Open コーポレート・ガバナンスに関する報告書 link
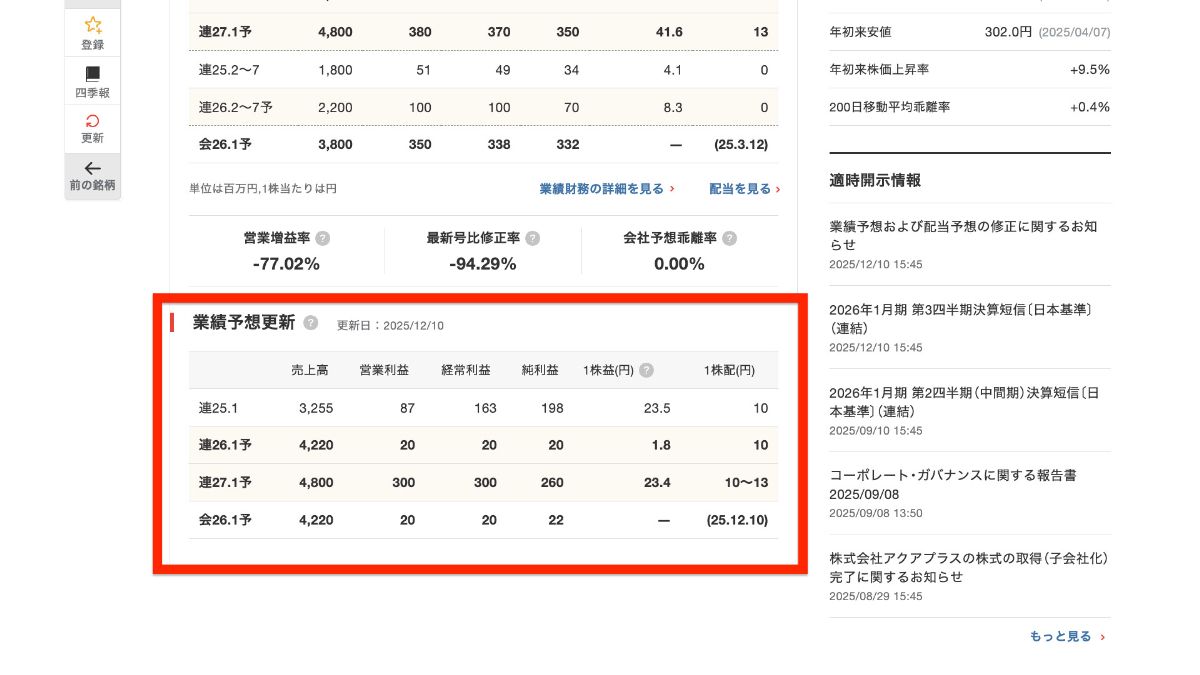The width and height of the screenshot is (1200, 675). (x=952, y=476)
